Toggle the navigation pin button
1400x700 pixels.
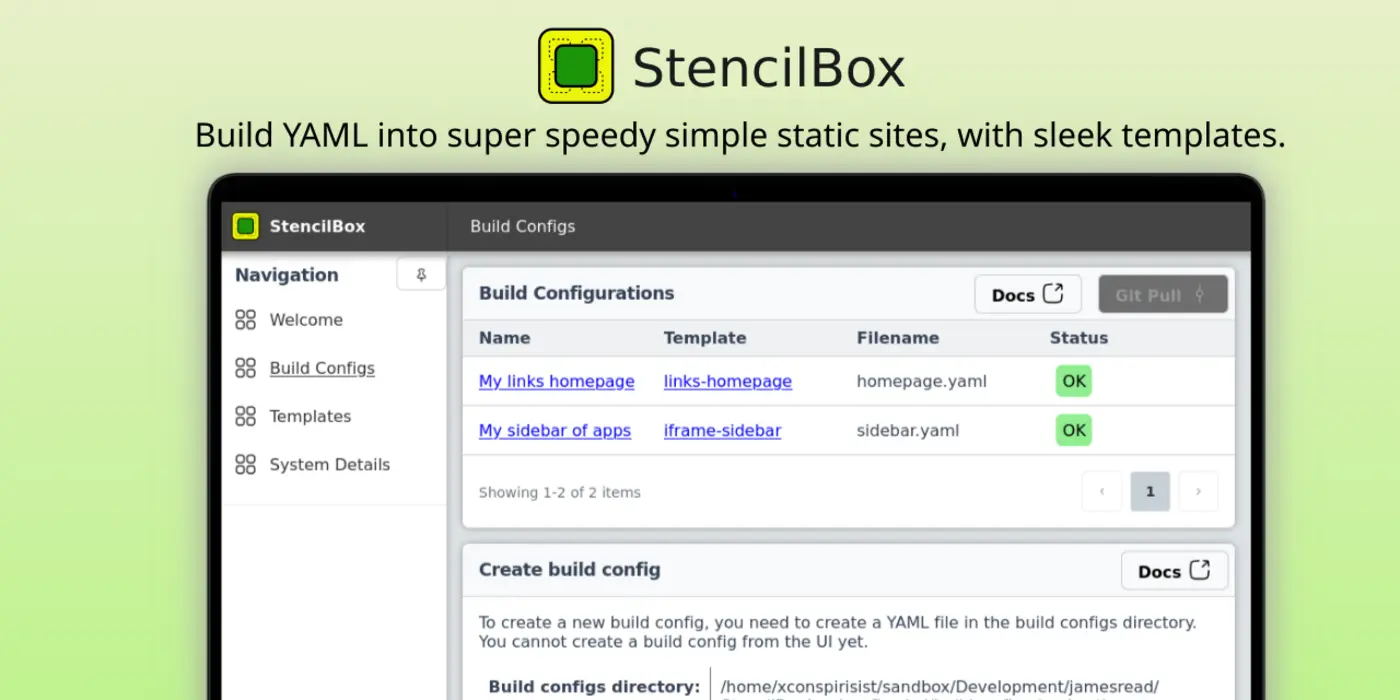click(x=421, y=274)
